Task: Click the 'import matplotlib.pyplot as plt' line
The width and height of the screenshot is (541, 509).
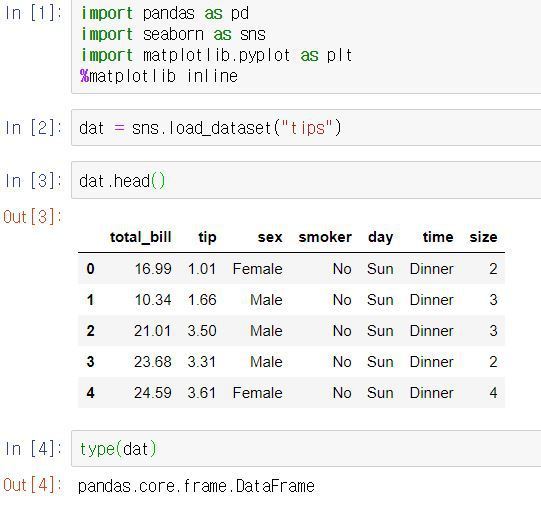Action: tap(216, 55)
